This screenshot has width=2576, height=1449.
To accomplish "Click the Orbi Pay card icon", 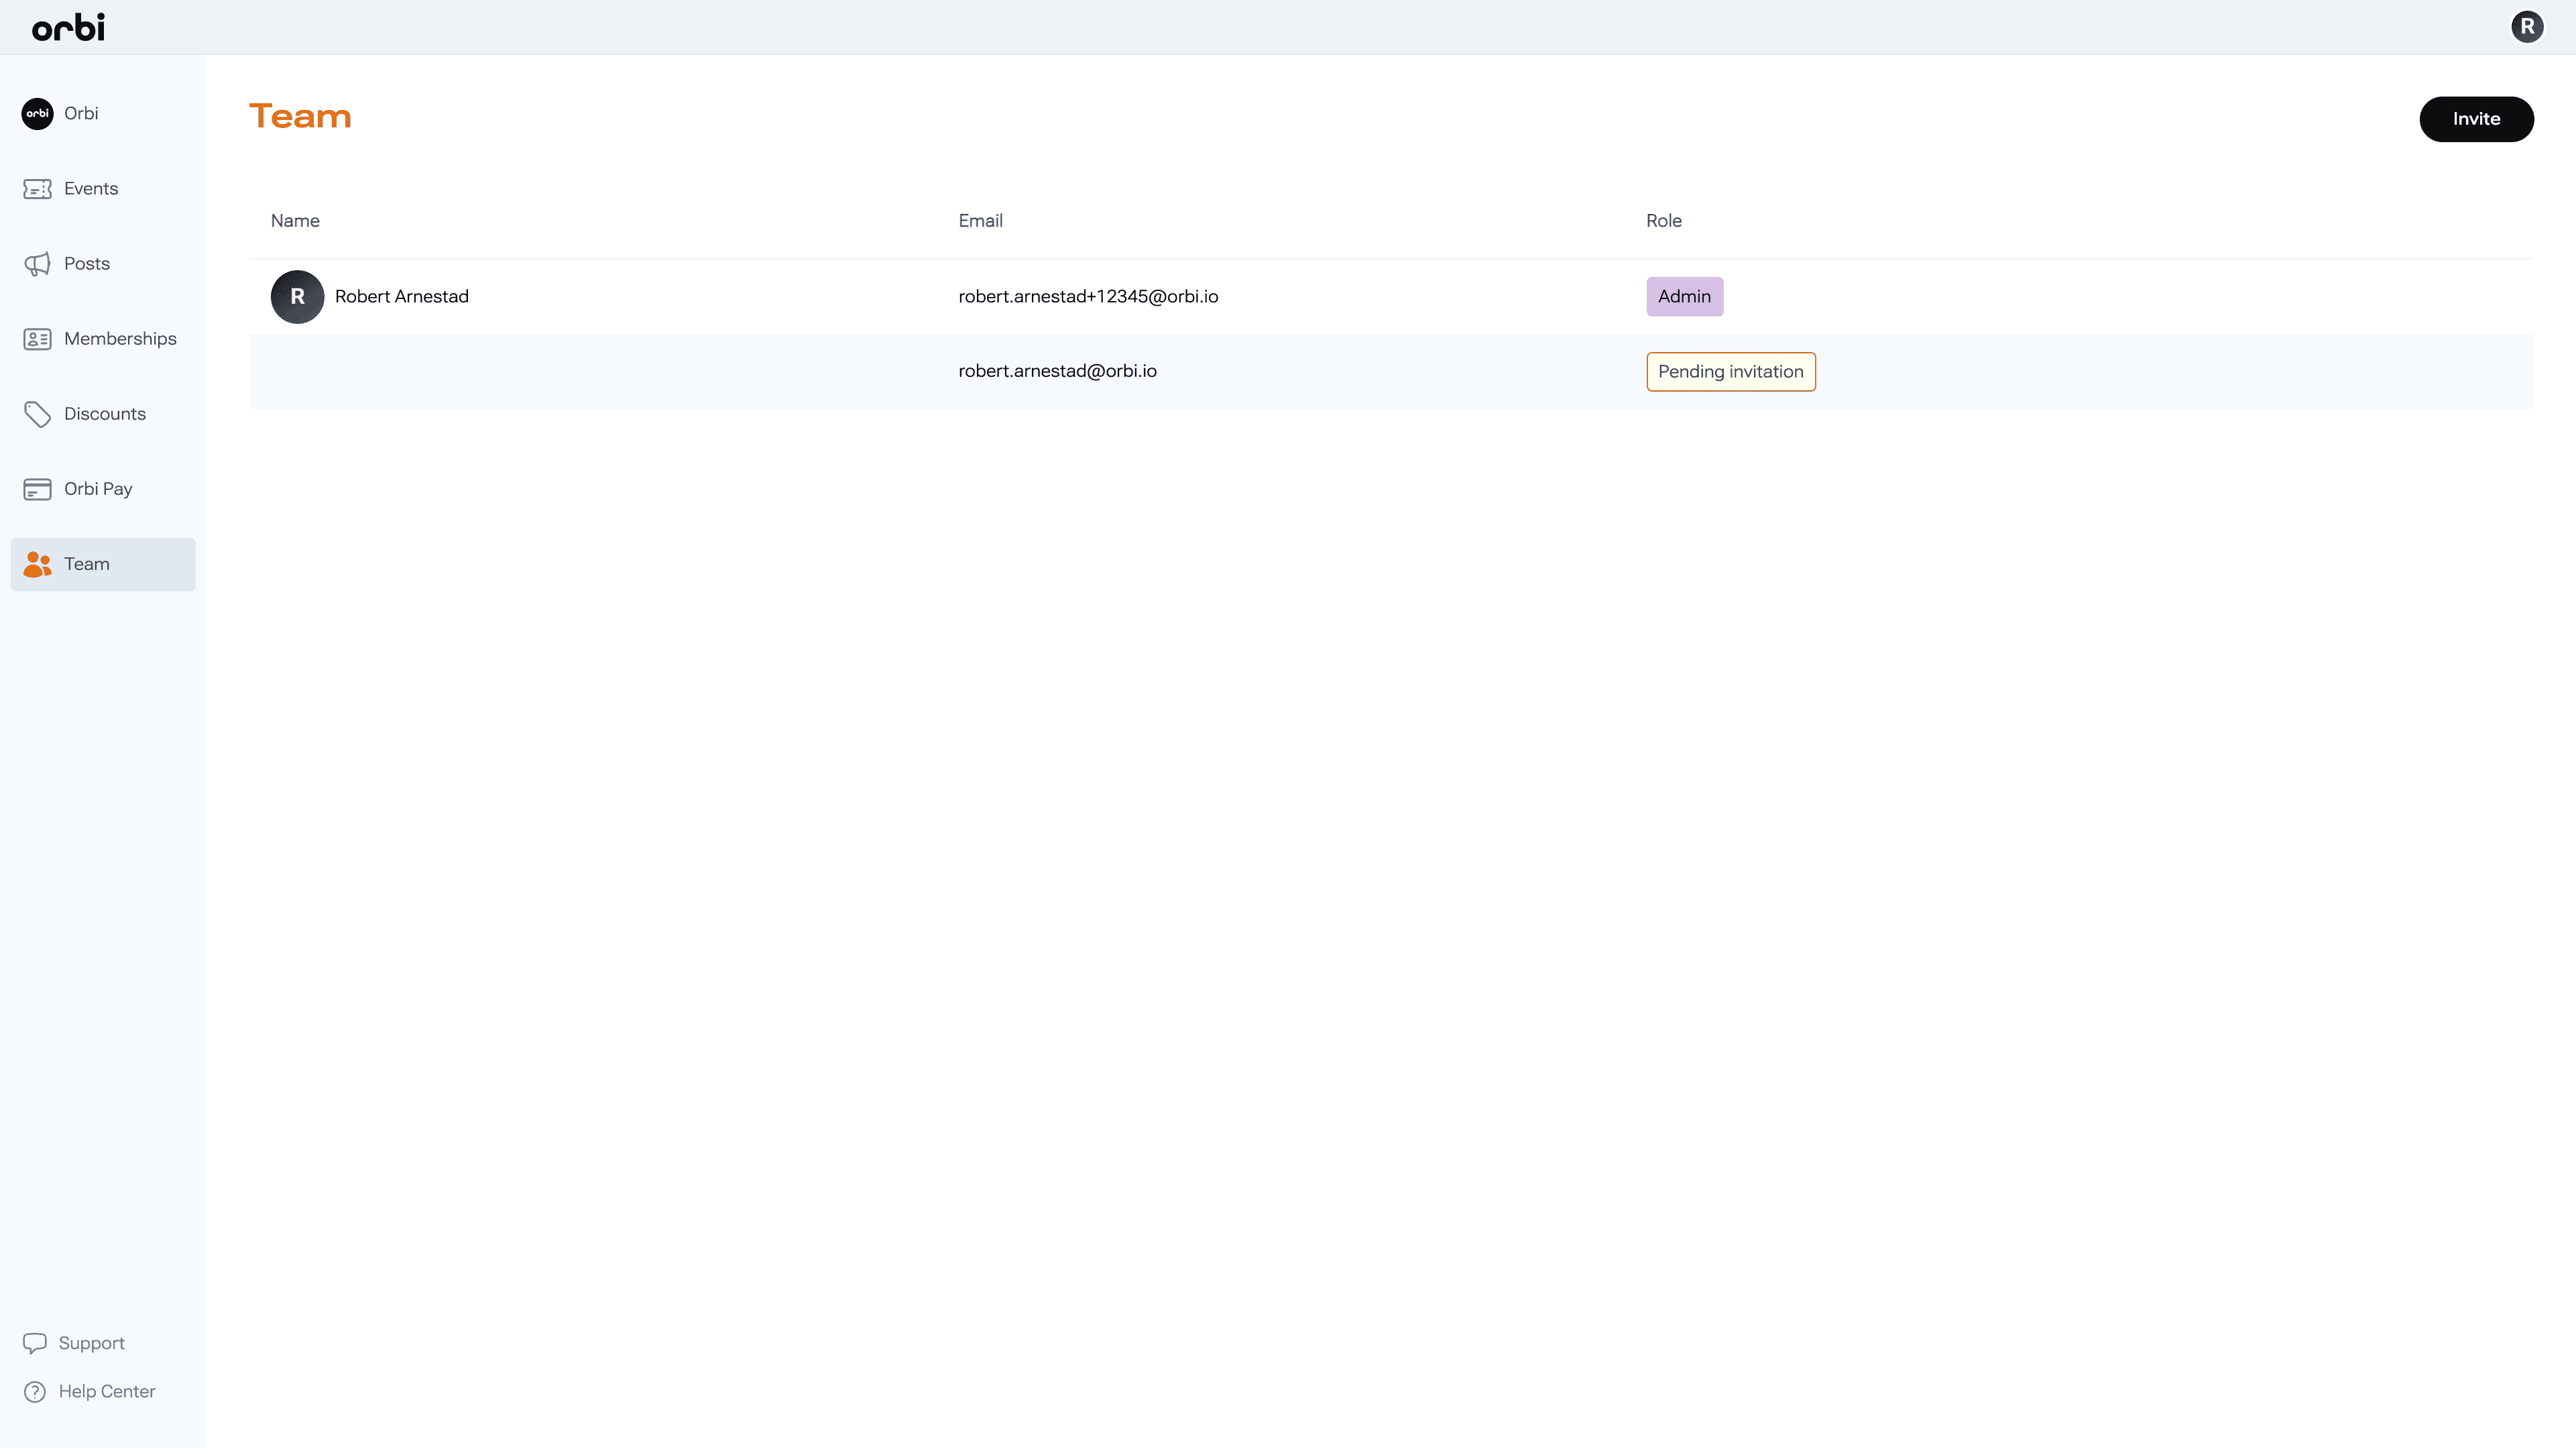I will click(37, 489).
